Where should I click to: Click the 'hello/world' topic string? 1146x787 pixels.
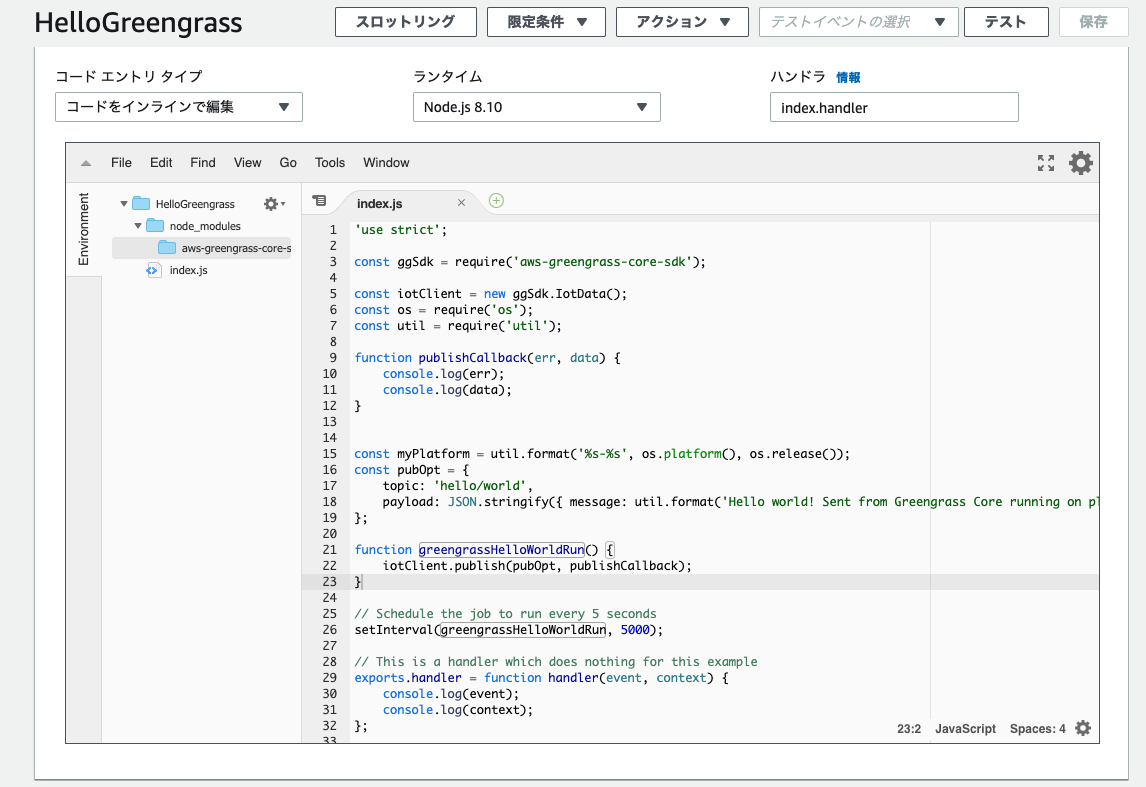click(479, 486)
